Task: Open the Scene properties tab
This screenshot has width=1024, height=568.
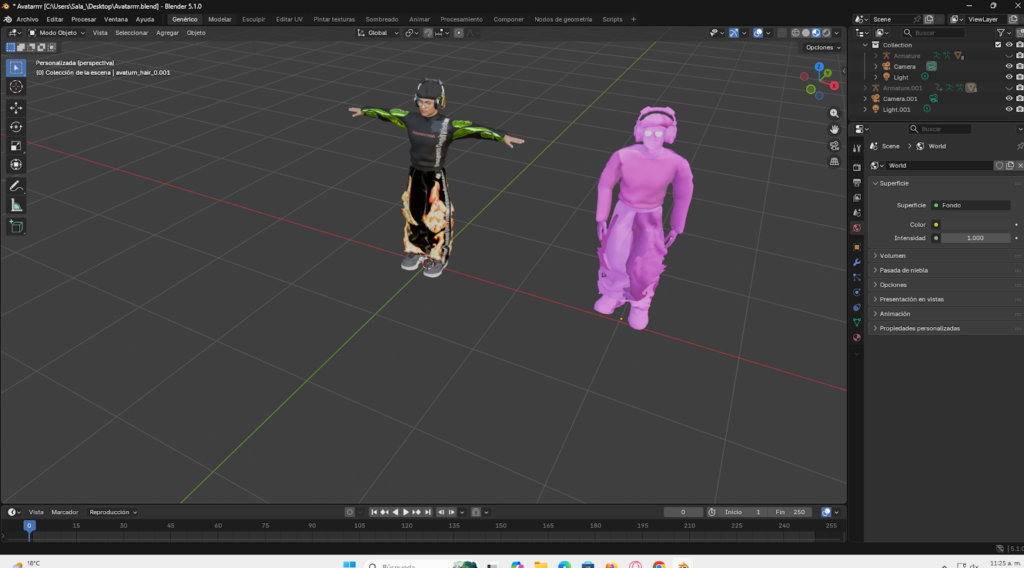Action: (x=857, y=213)
